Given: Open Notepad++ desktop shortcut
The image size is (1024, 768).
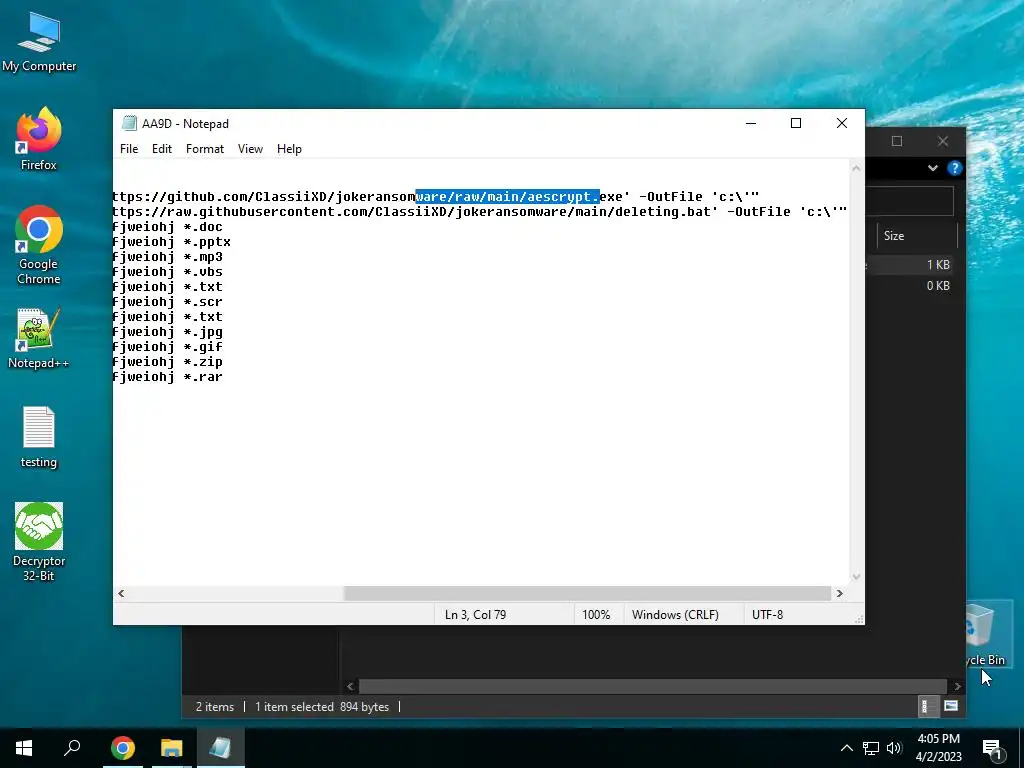Looking at the screenshot, I should (x=39, y=338).
